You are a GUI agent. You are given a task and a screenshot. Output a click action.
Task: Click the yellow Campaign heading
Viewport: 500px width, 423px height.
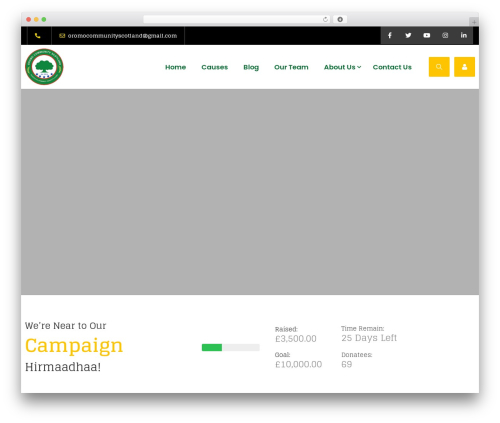74,346
